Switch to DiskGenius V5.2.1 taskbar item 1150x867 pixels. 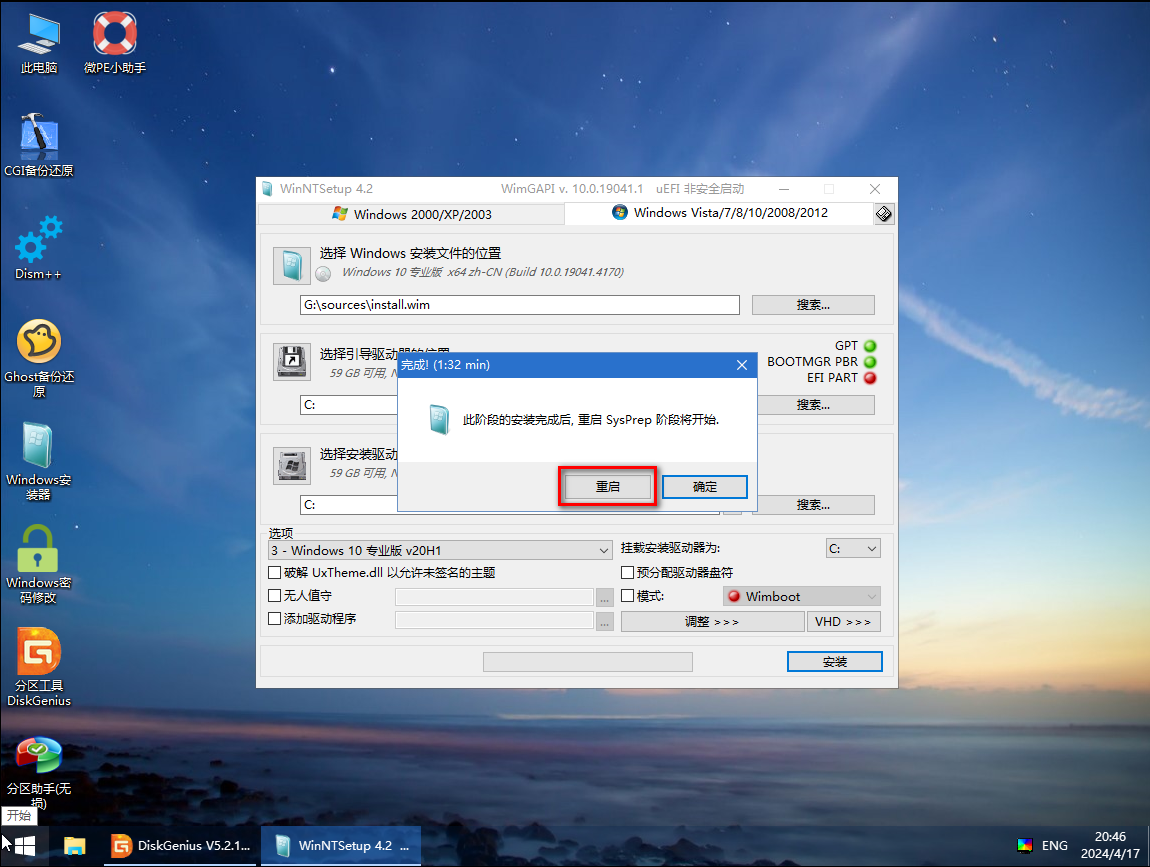(180, 846)
